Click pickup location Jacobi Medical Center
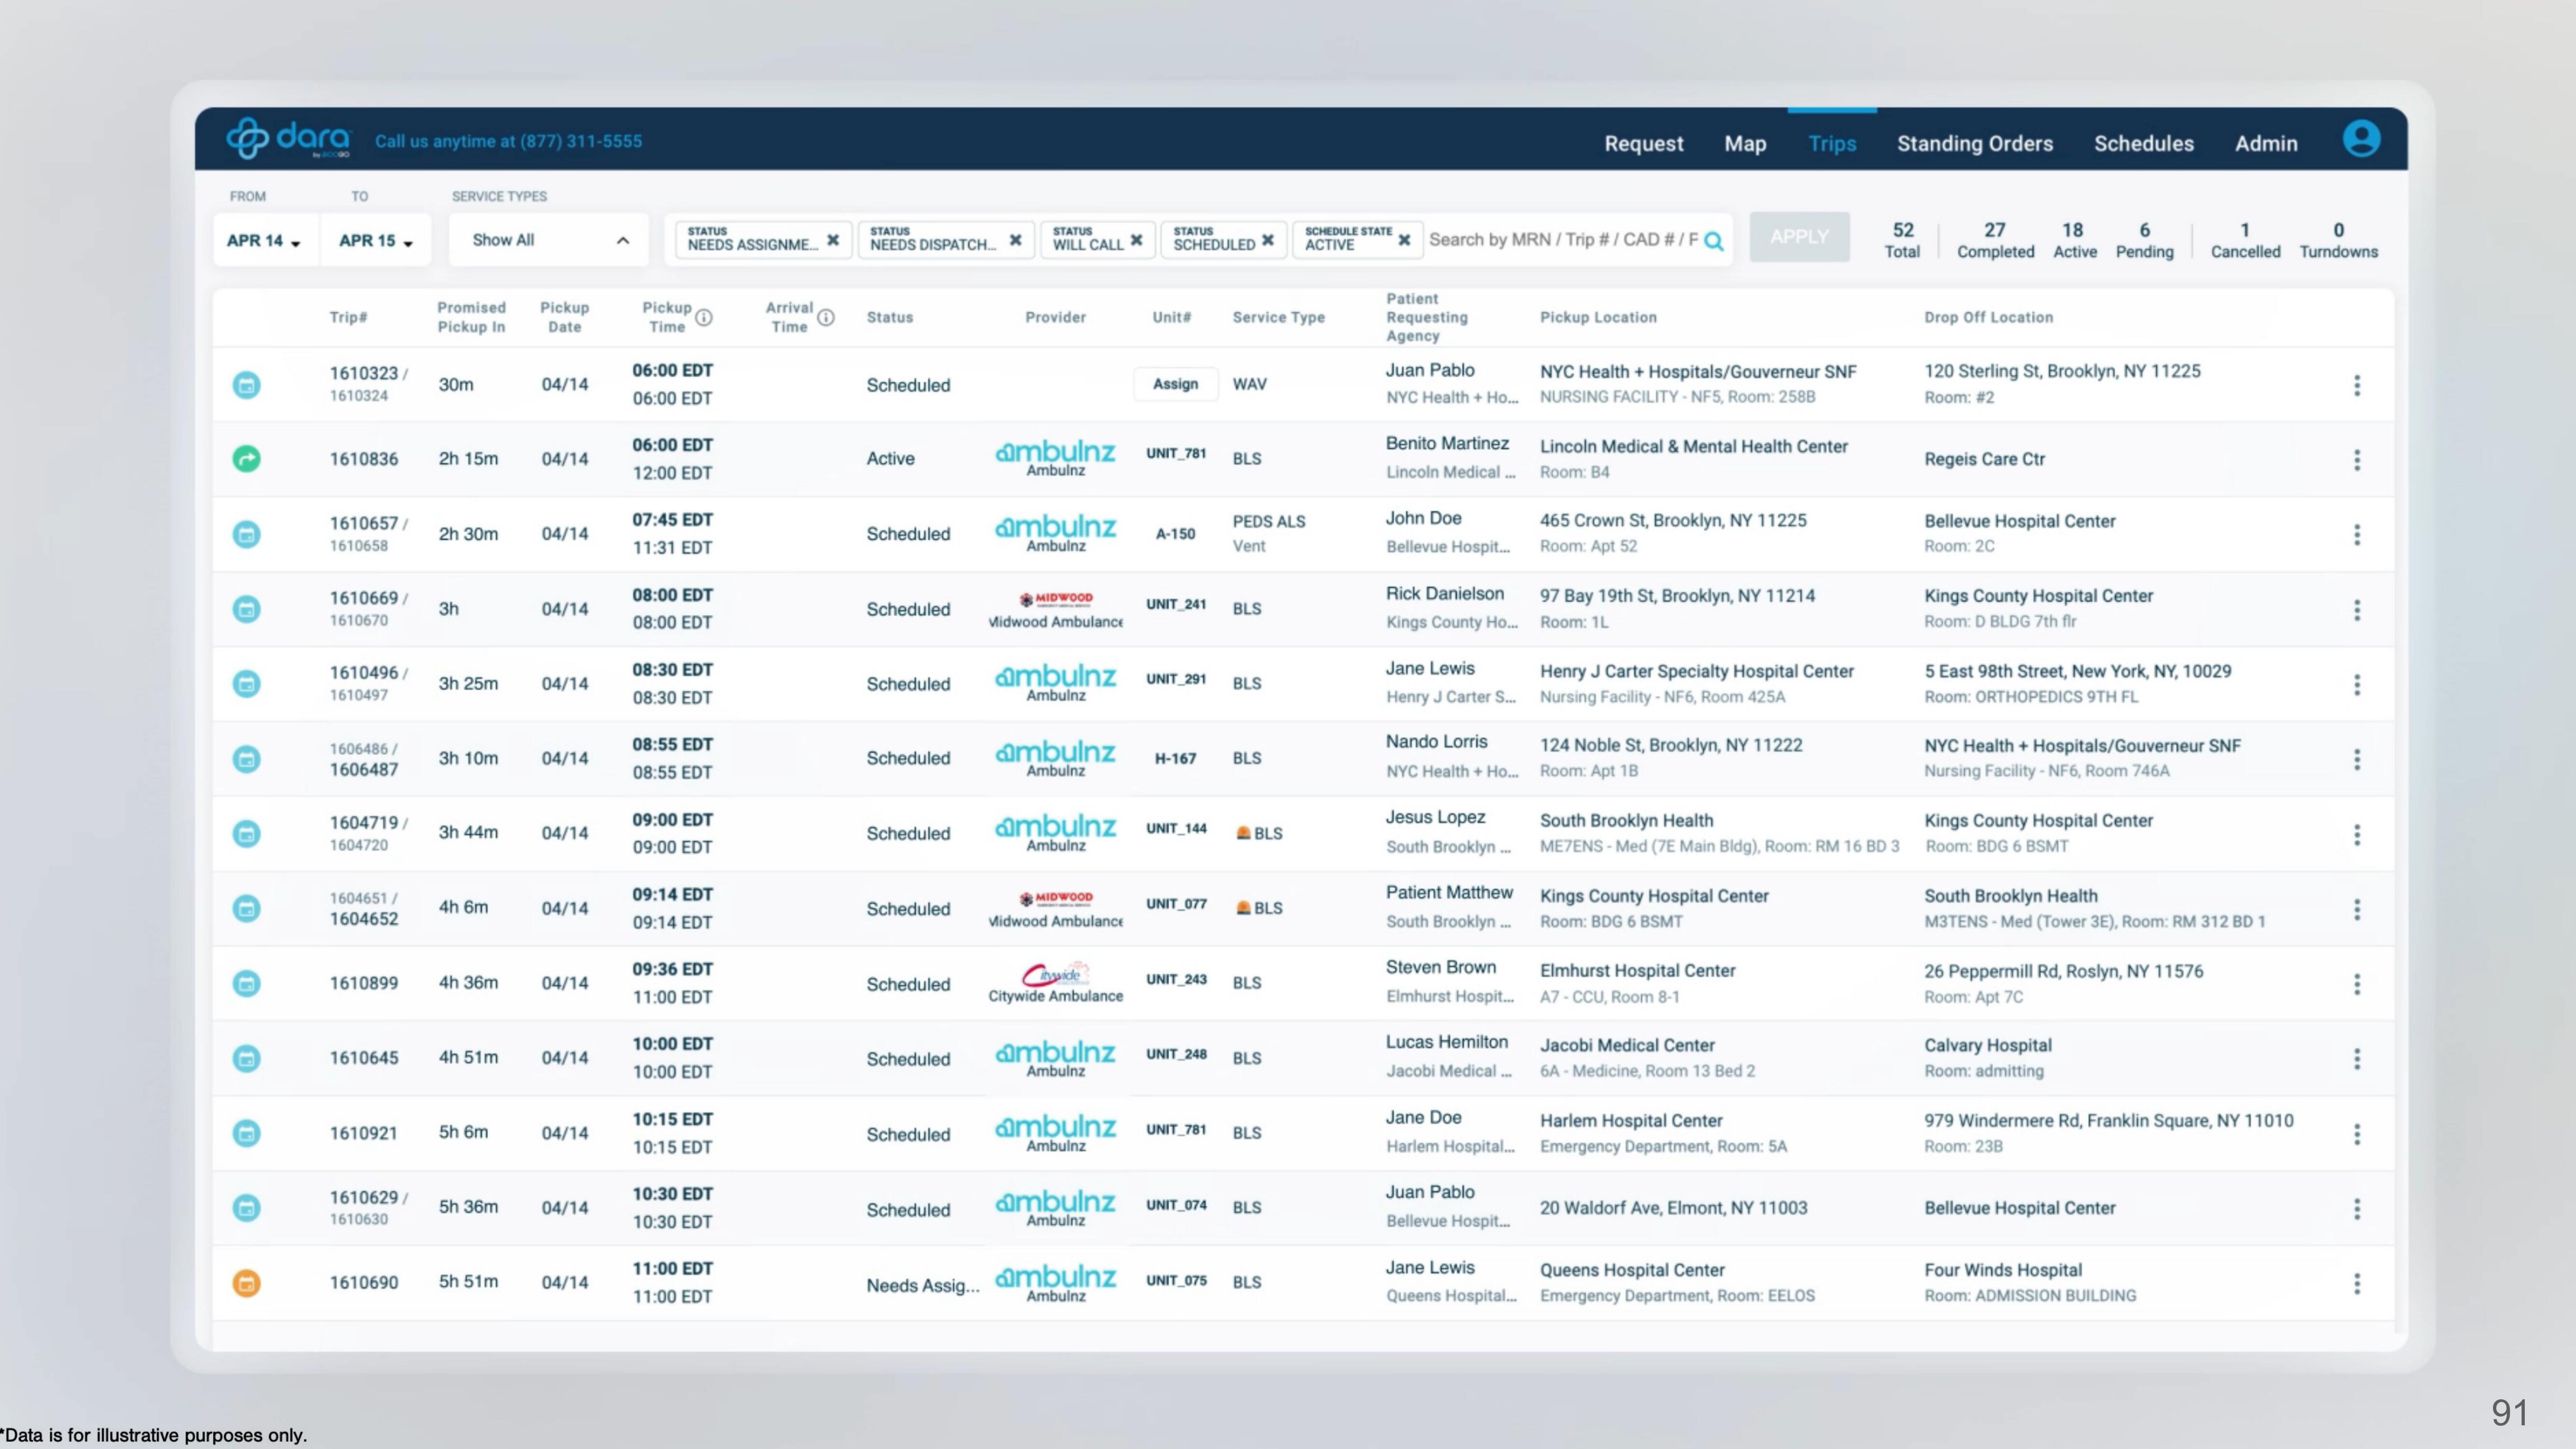Screen dimensions: 2576x1449 point(1627,1046)
